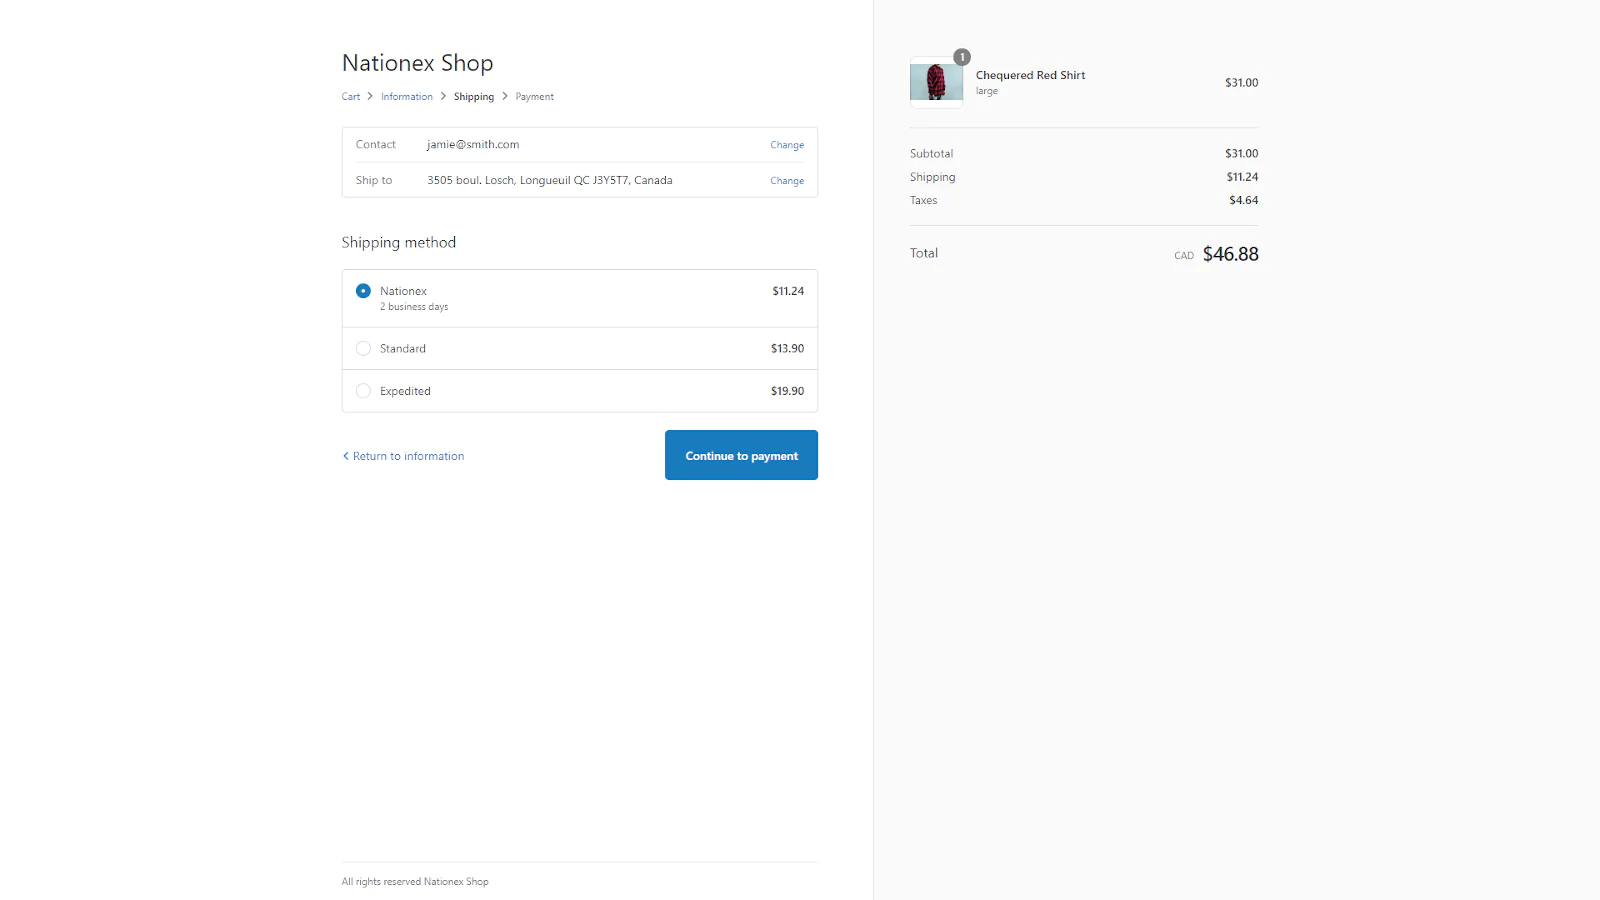The width and height of the screenshot is (1600, 900).
Task: Select the Standard shipping radio button
Action: click(363, 349)
